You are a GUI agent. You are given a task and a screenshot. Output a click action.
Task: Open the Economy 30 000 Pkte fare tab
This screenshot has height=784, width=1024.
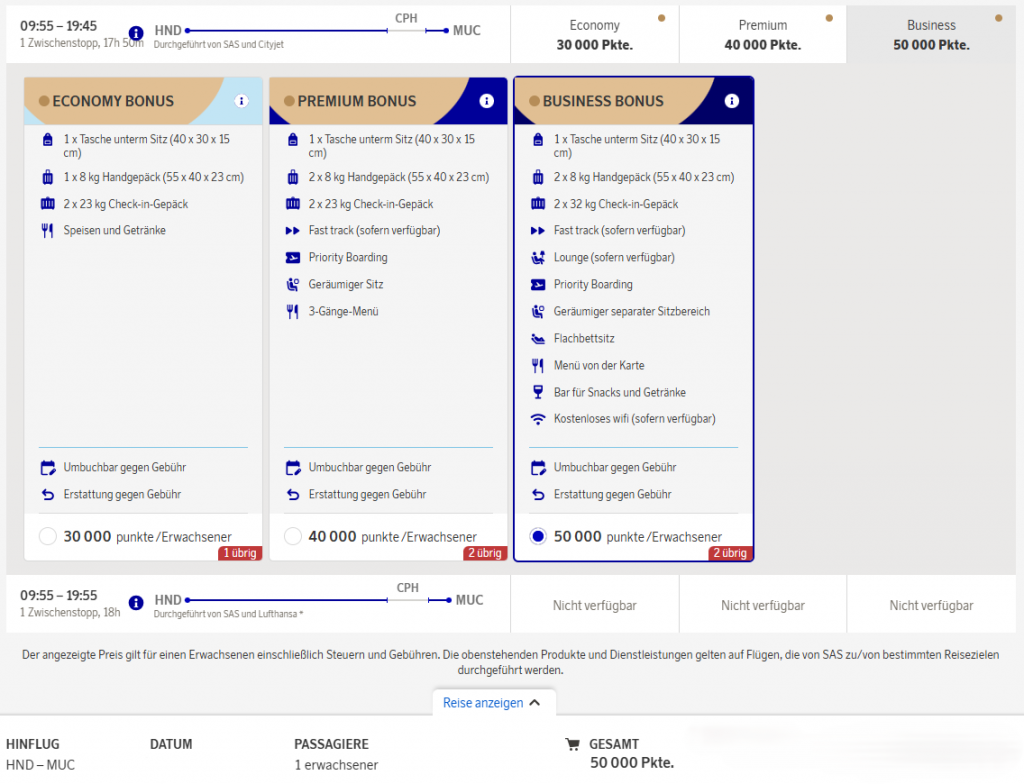[594, 33]
